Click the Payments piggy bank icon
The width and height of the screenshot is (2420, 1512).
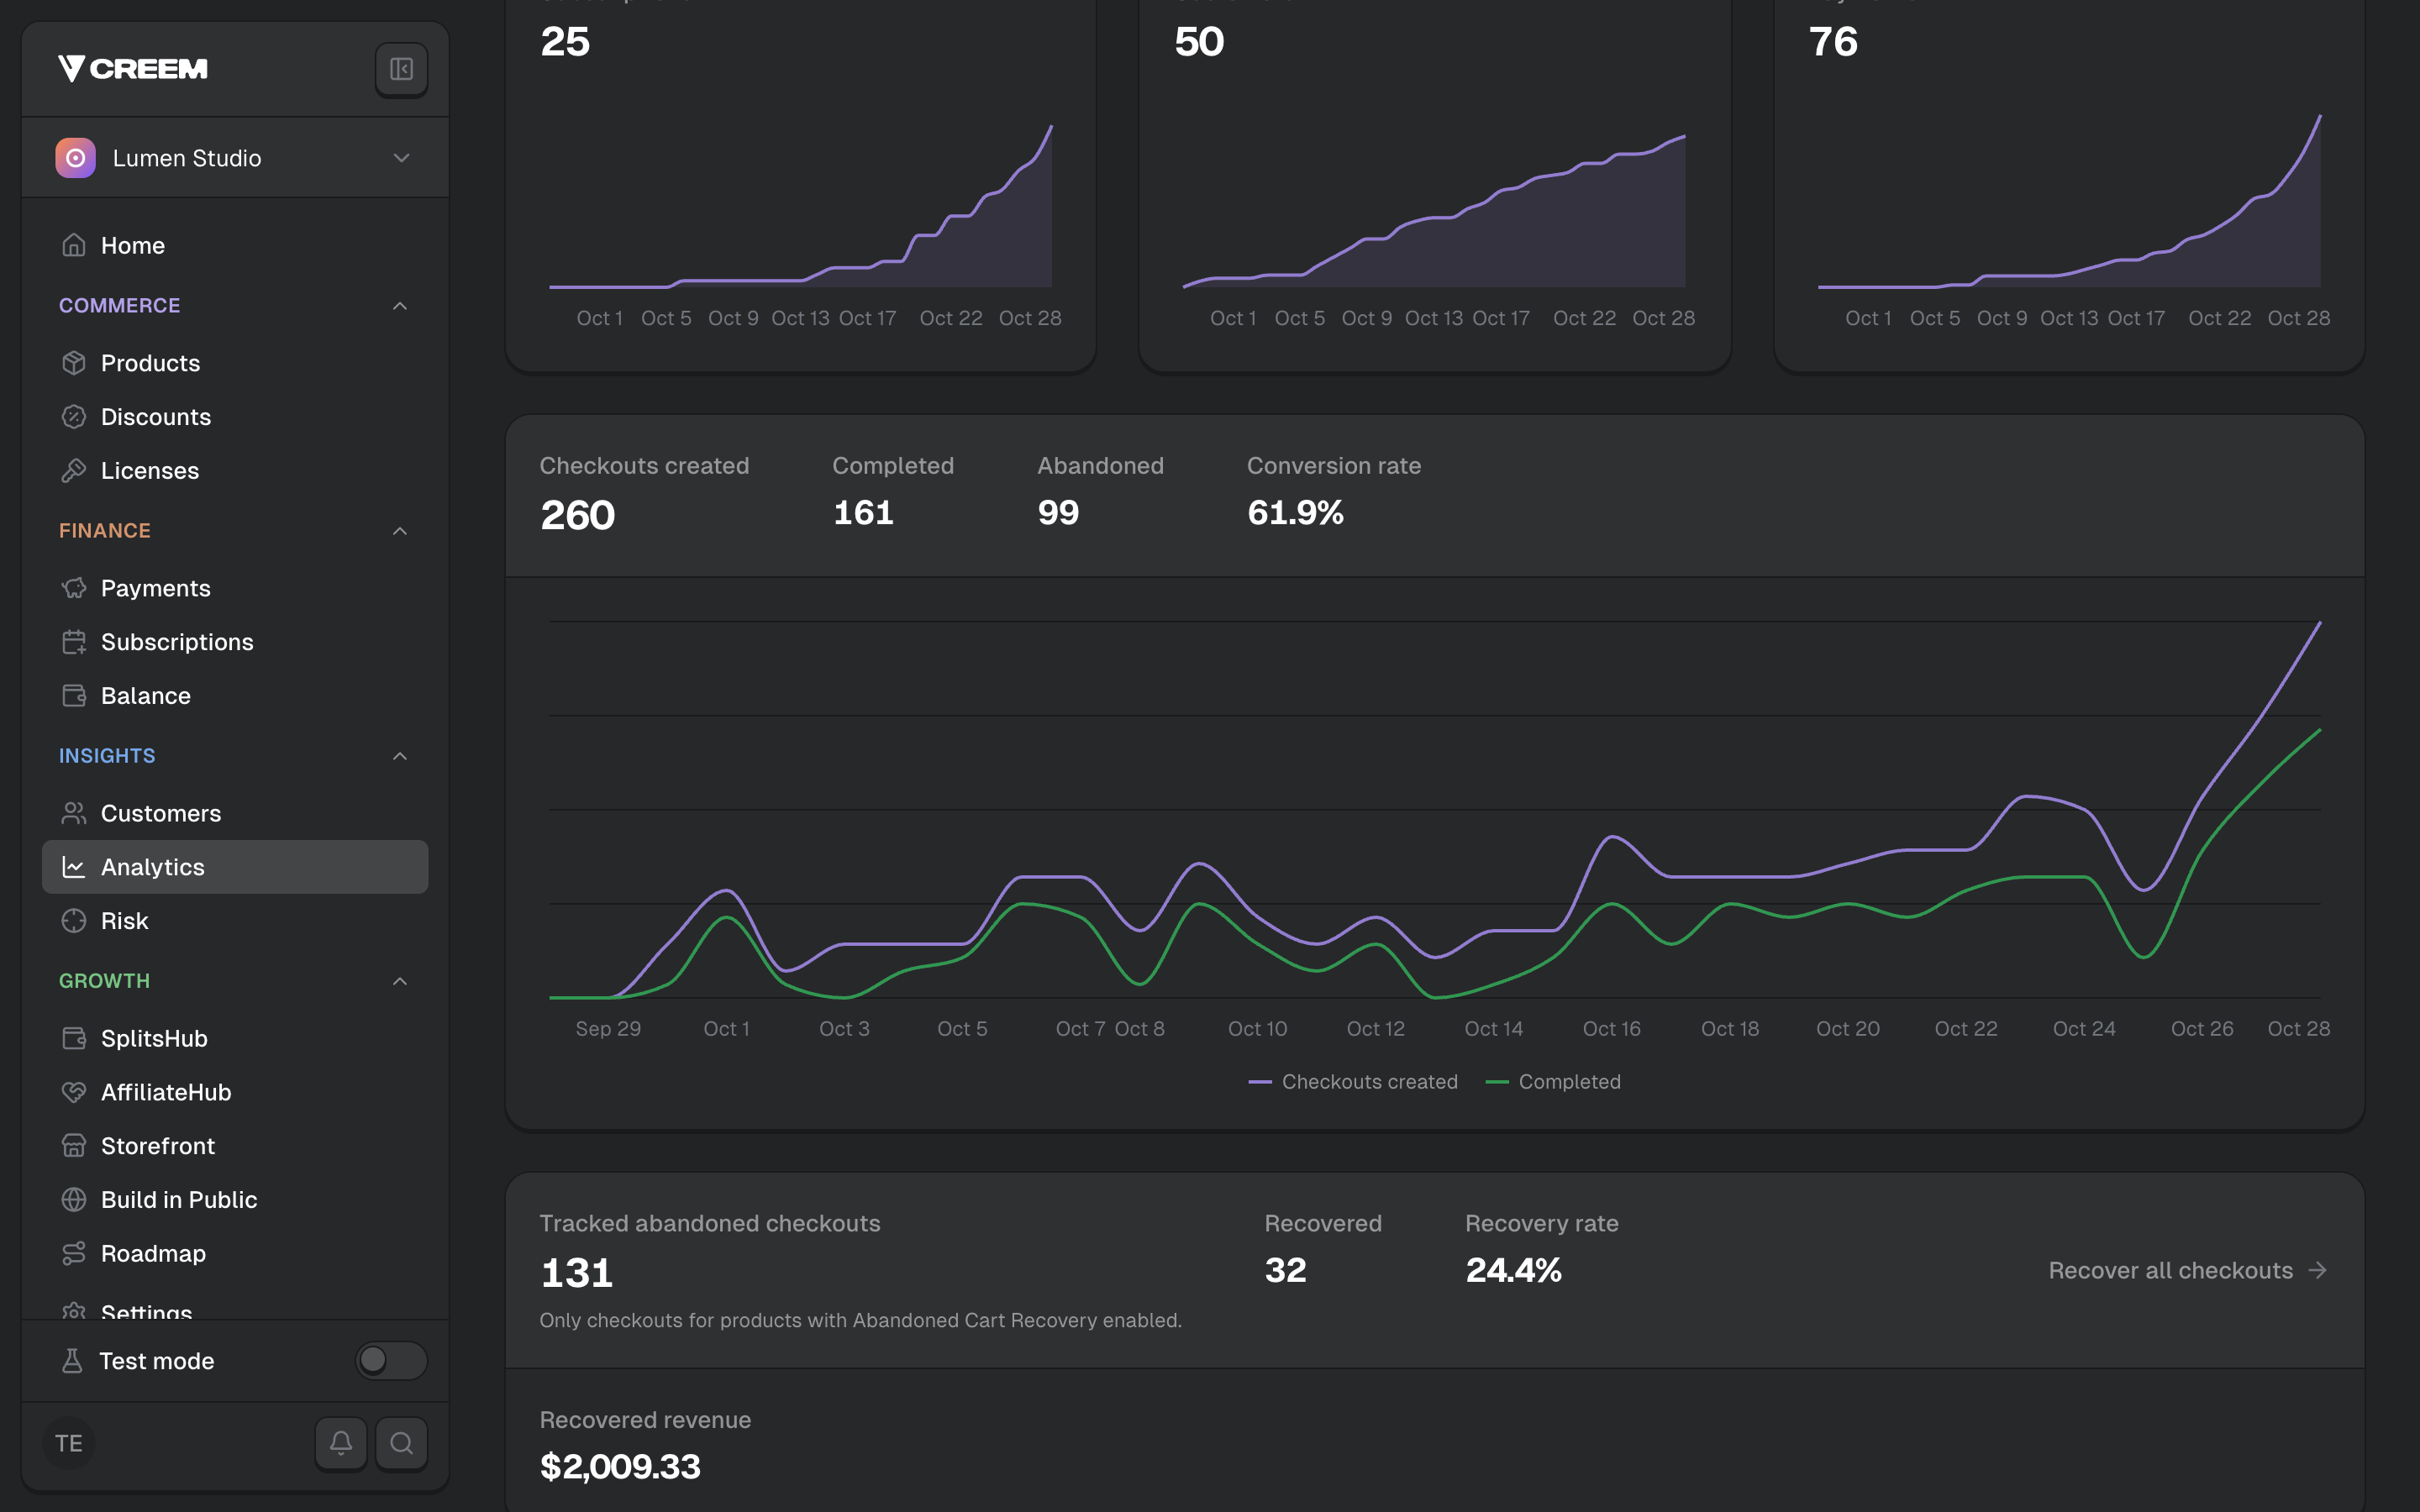[x=74, y=588]
